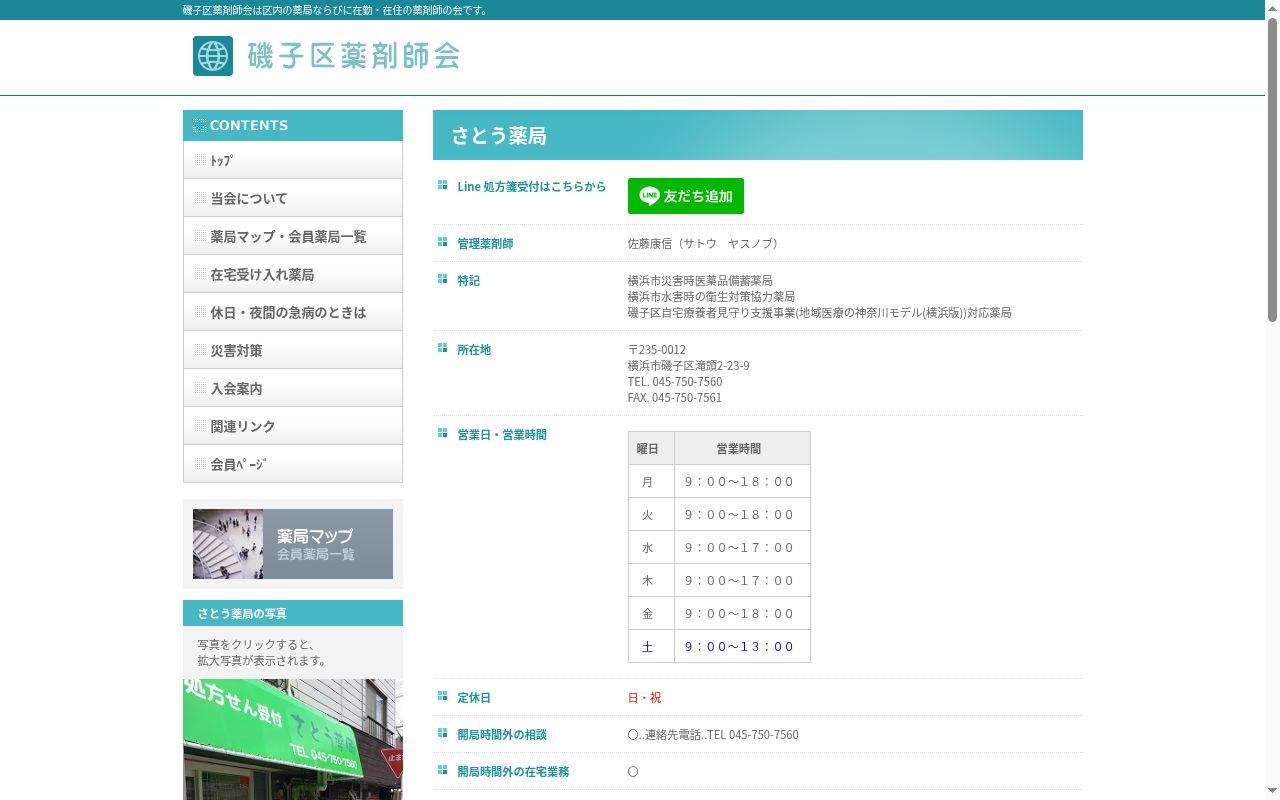This screenshot has width=1280, height=800.
Task: Go to 災害対策 page
Action: [293, 350]
